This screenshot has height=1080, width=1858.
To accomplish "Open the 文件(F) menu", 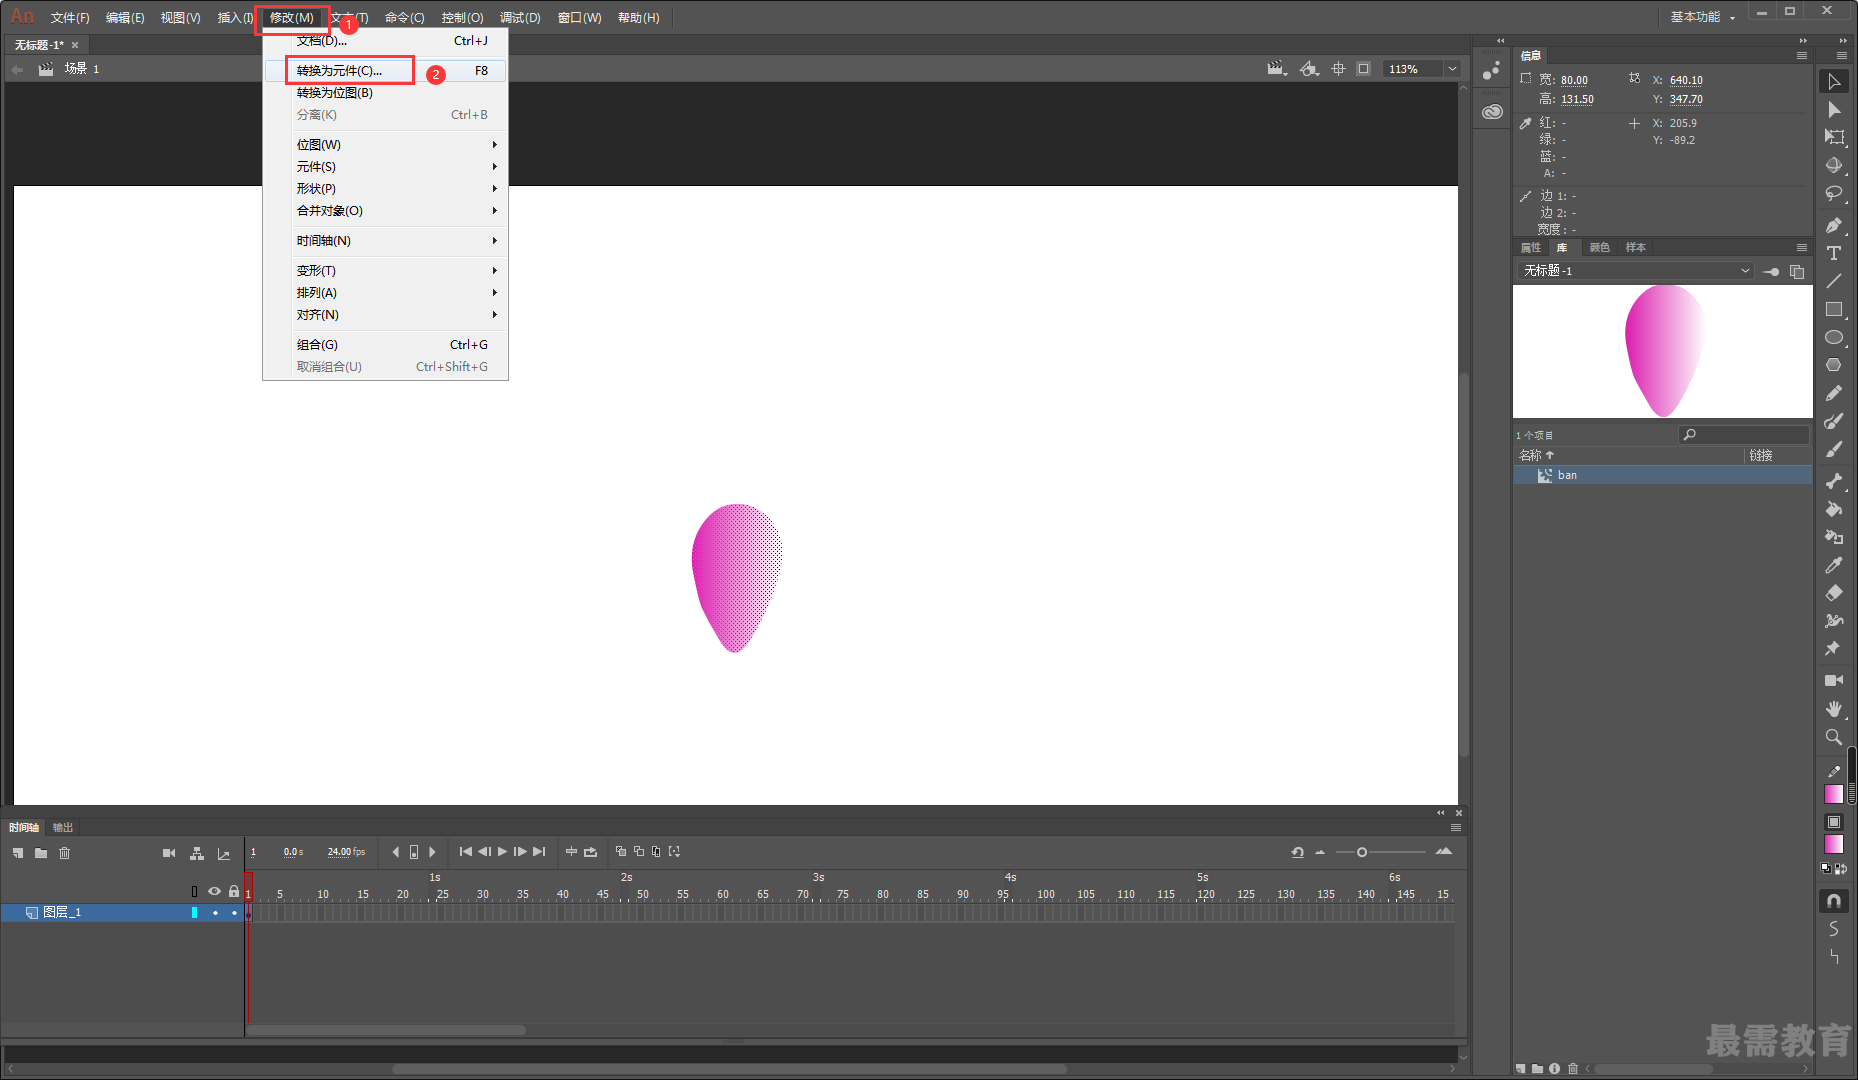I will (x=70, y=17).
